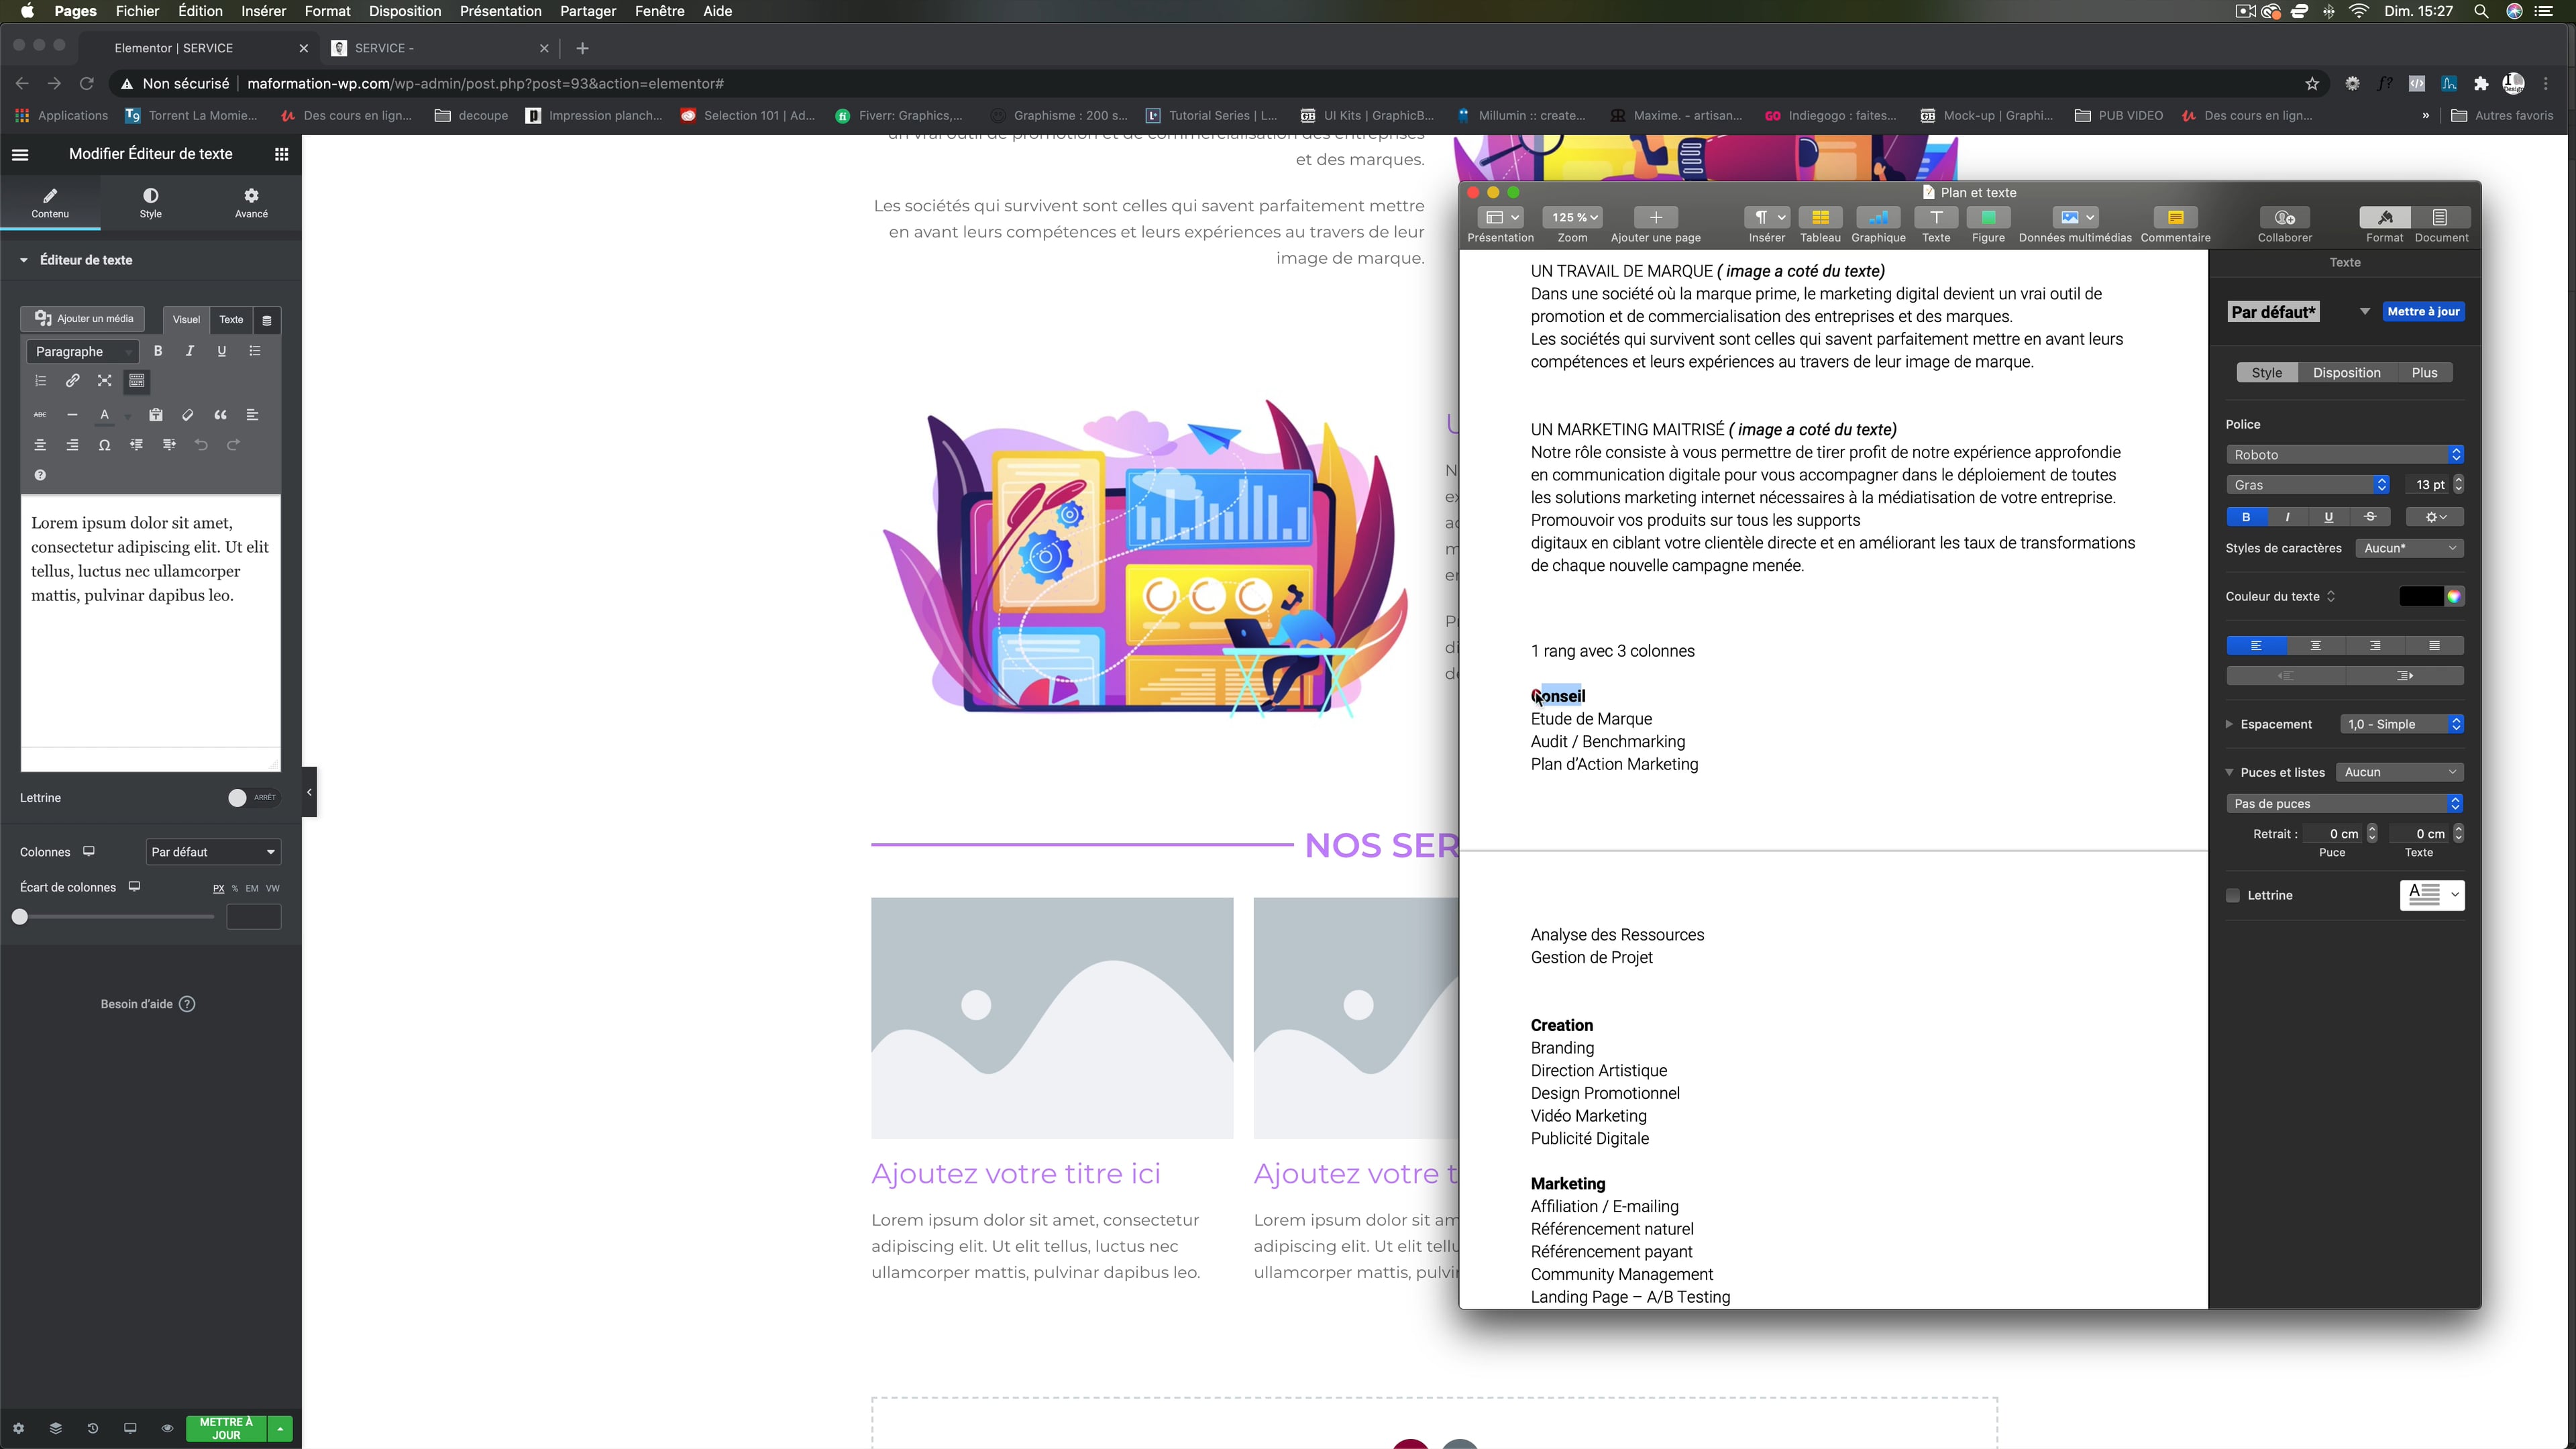
Task: Click Bold icon in Elementor text editor
Action: [157, 351]
